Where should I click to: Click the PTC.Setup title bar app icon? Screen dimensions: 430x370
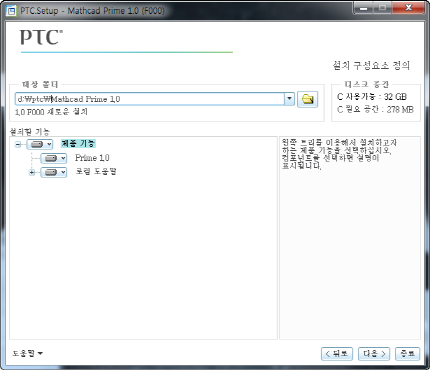point(11,11)
